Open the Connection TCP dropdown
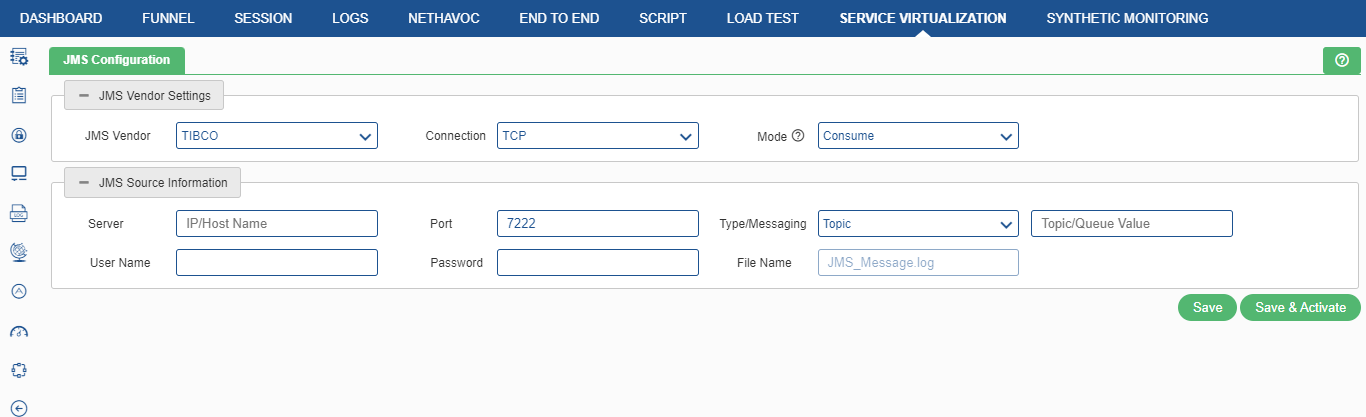Image resolution: width=1366 pixels, height=417 pixels. click(598, 136)
